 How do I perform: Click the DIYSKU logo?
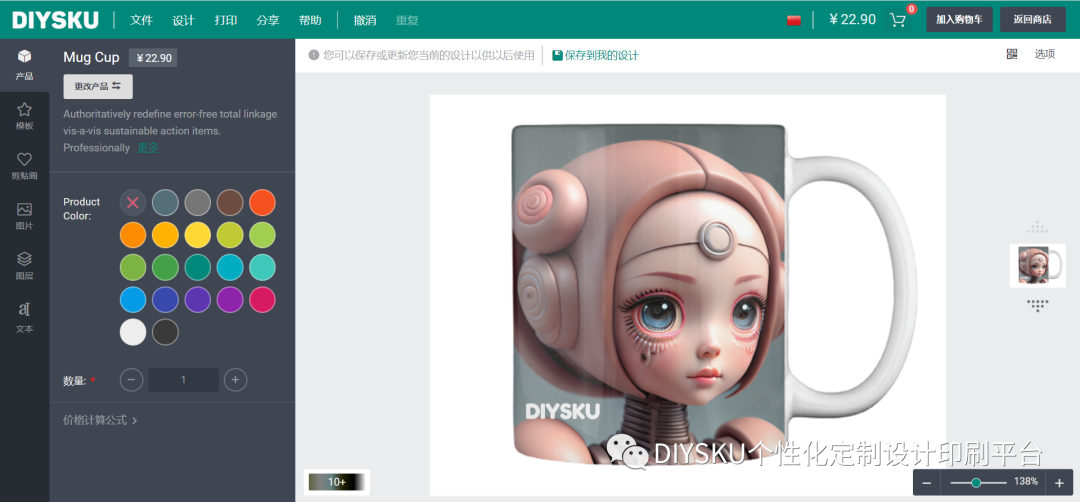coord(55,19)
